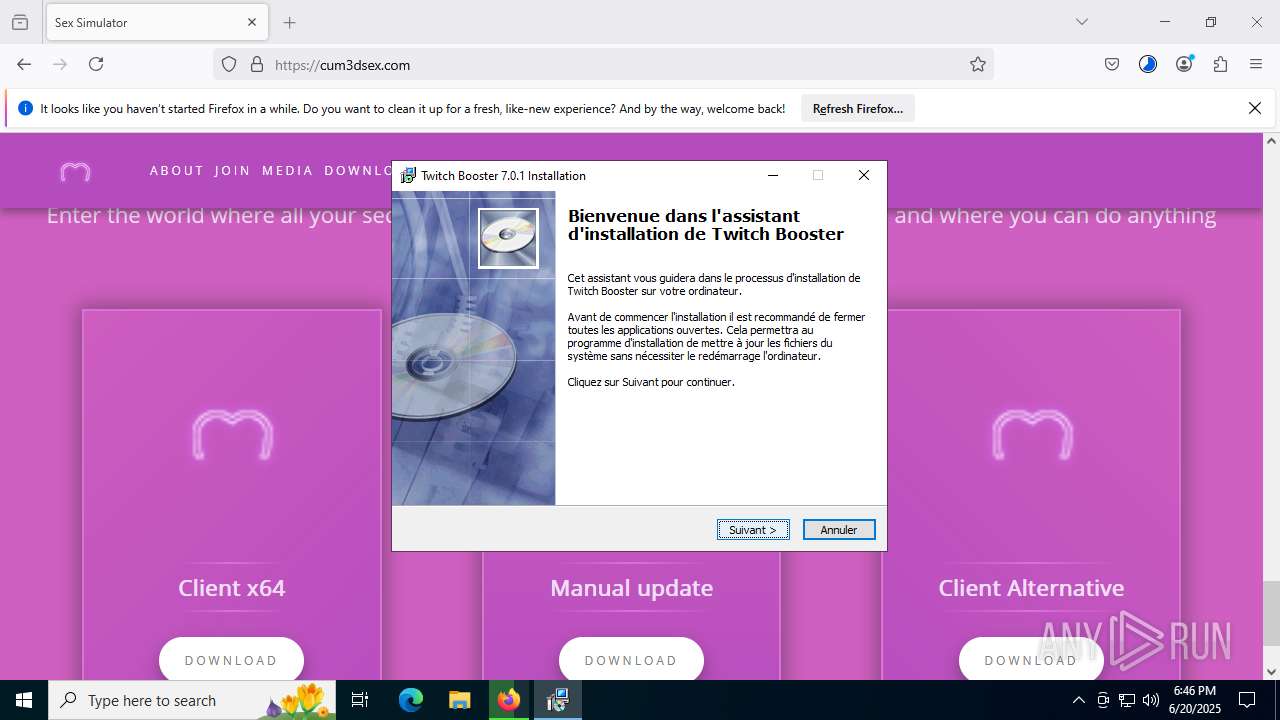Minimize the Firefox window
The height and width of the screenshot is (720, 1280).
1165,22
